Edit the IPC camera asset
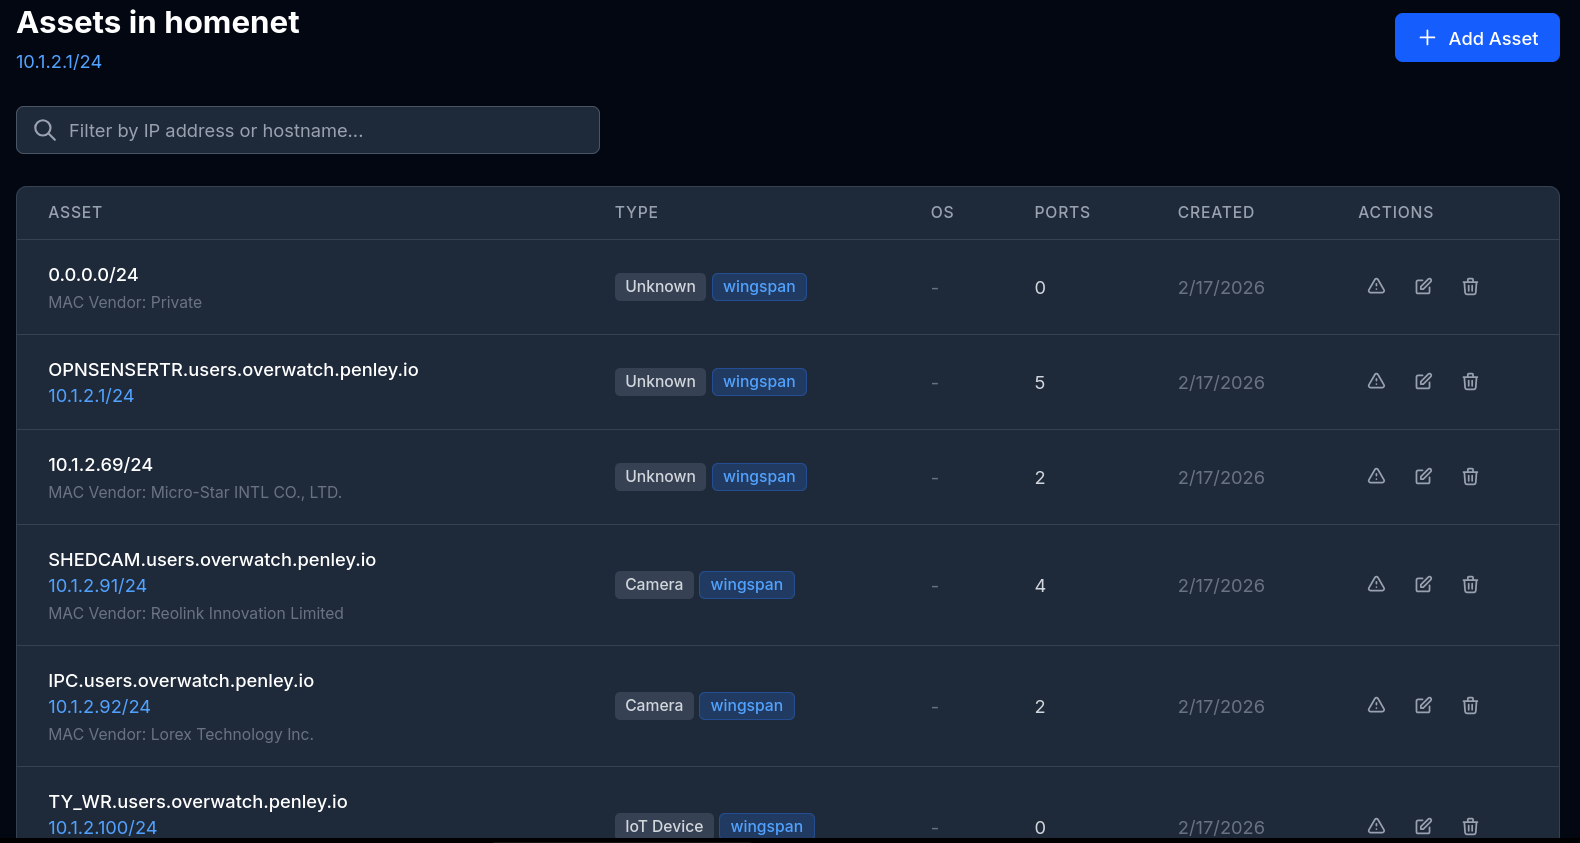 point(1423,705)
